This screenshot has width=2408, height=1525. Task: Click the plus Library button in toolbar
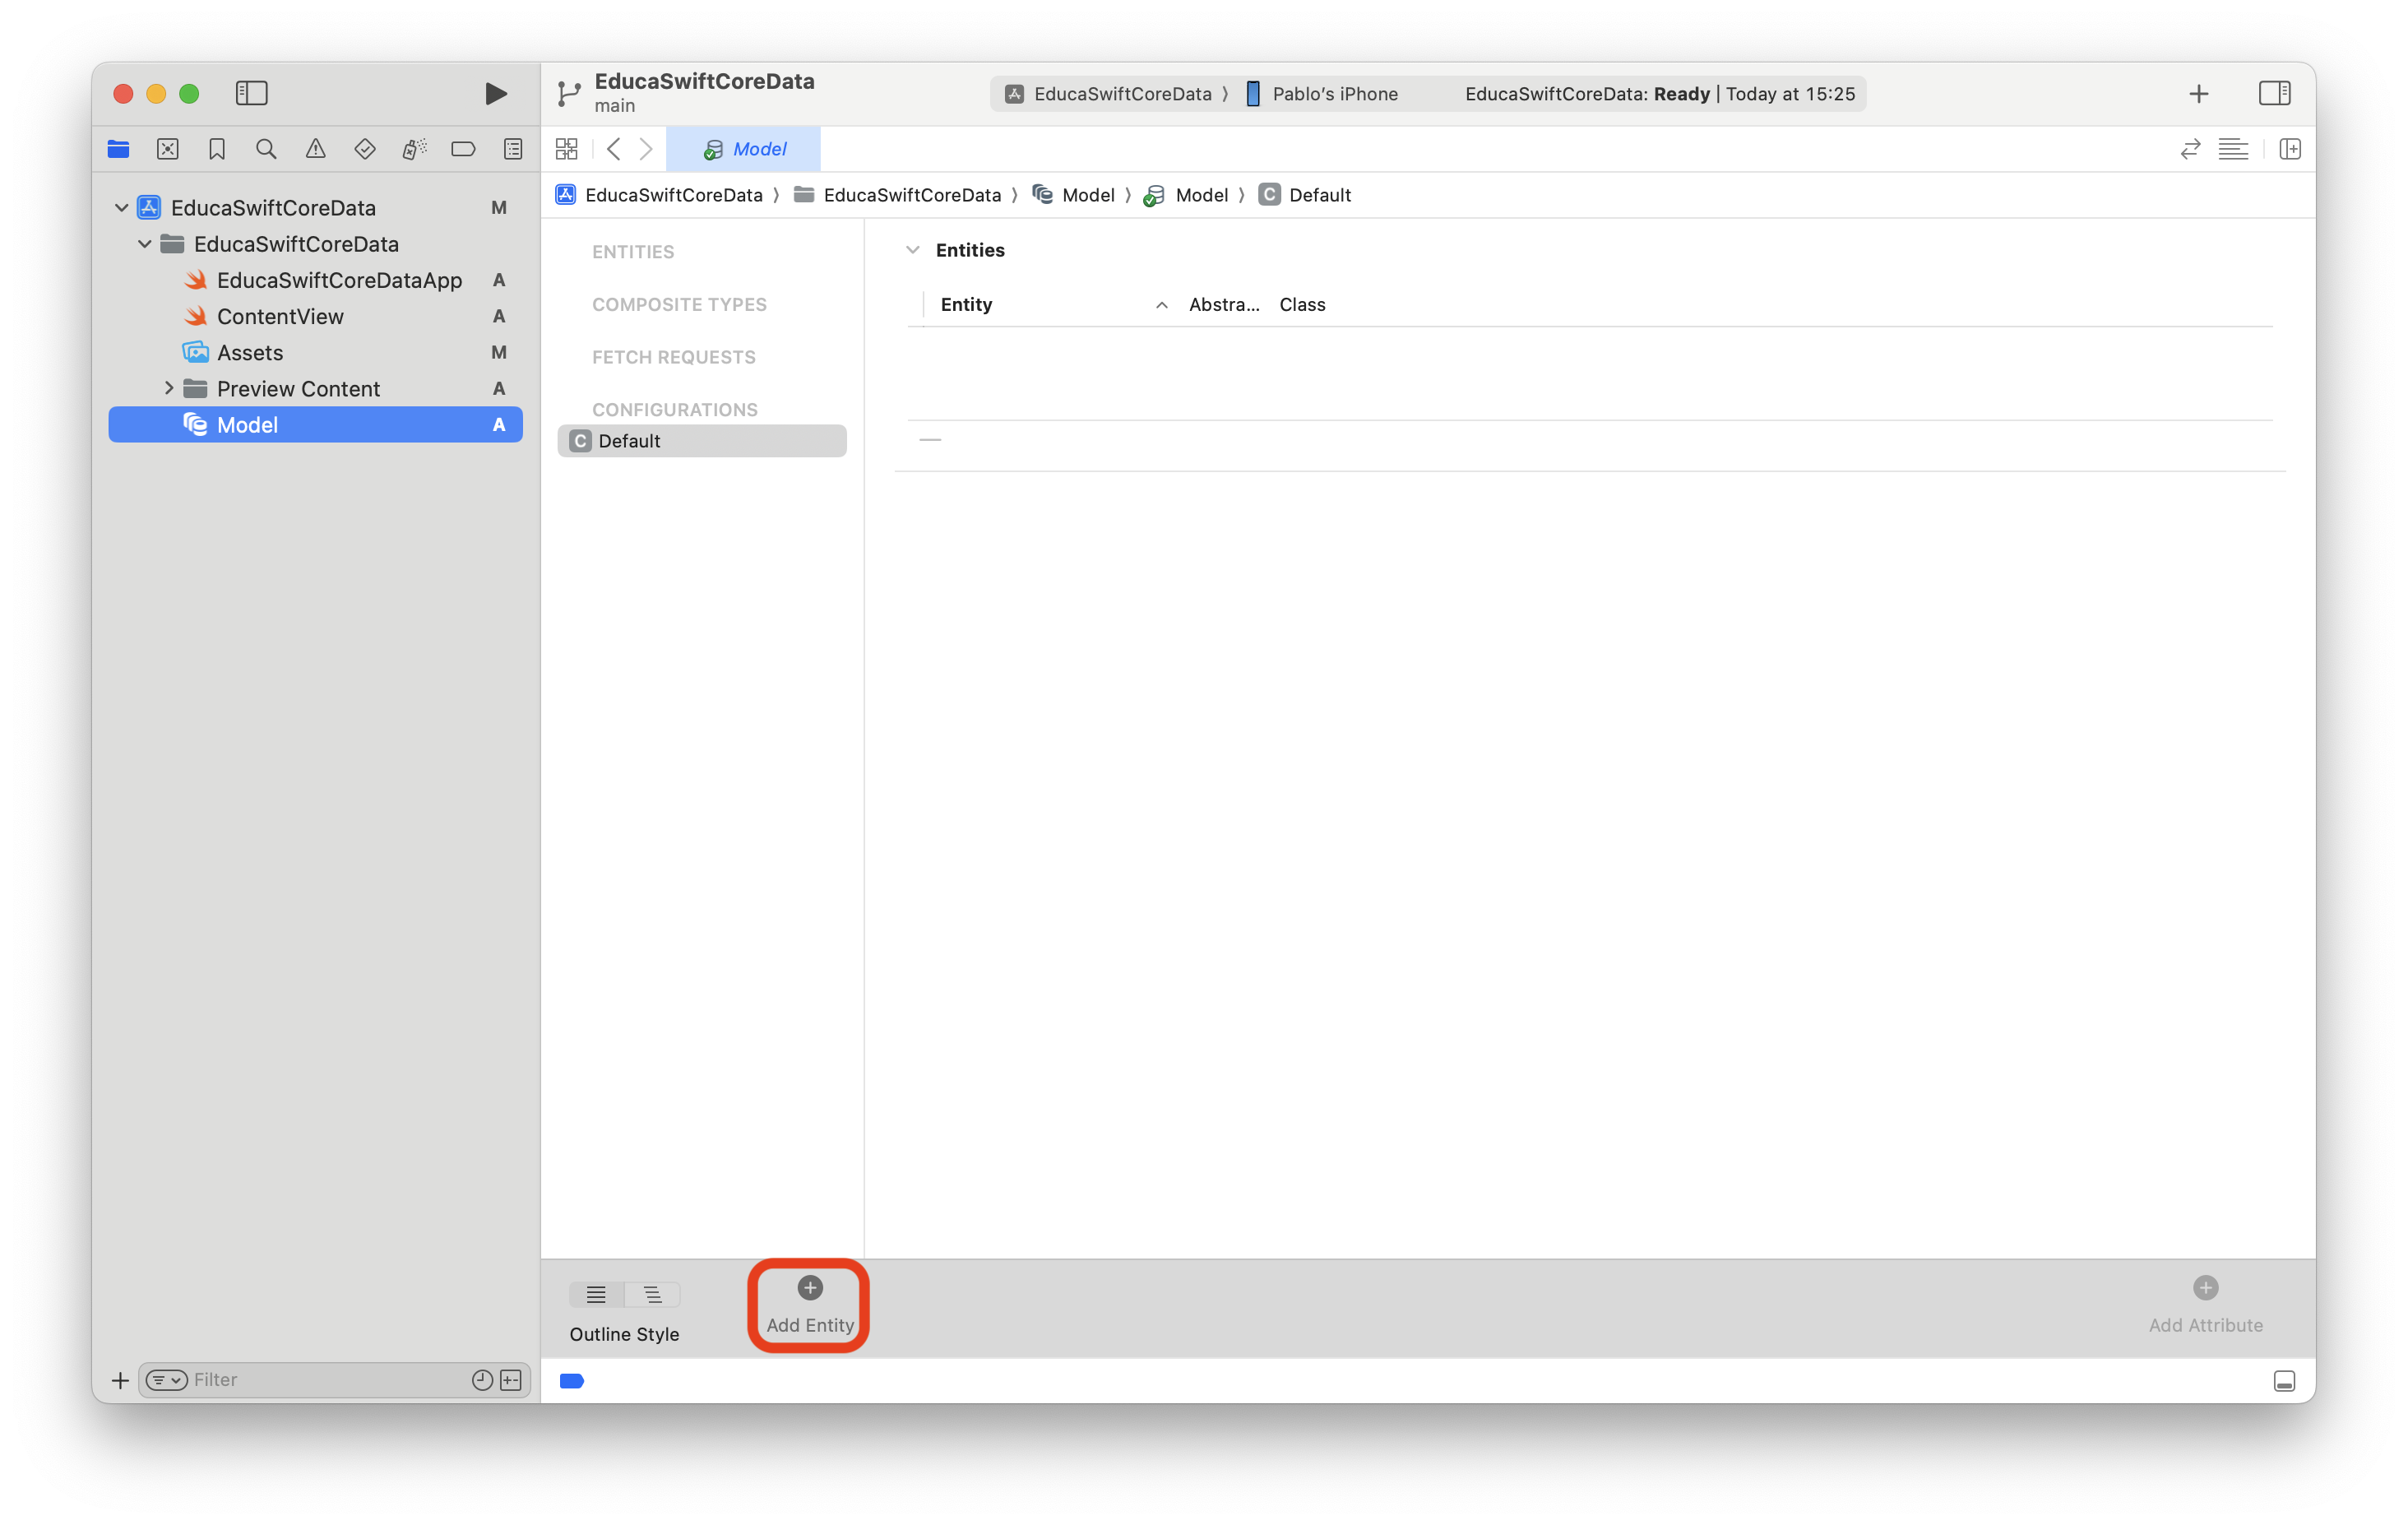click(x=2199, y=94)
